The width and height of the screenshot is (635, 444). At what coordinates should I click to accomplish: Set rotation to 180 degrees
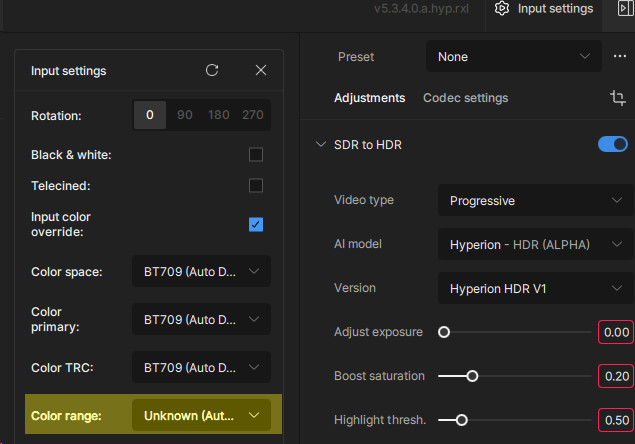pos(218,115)
